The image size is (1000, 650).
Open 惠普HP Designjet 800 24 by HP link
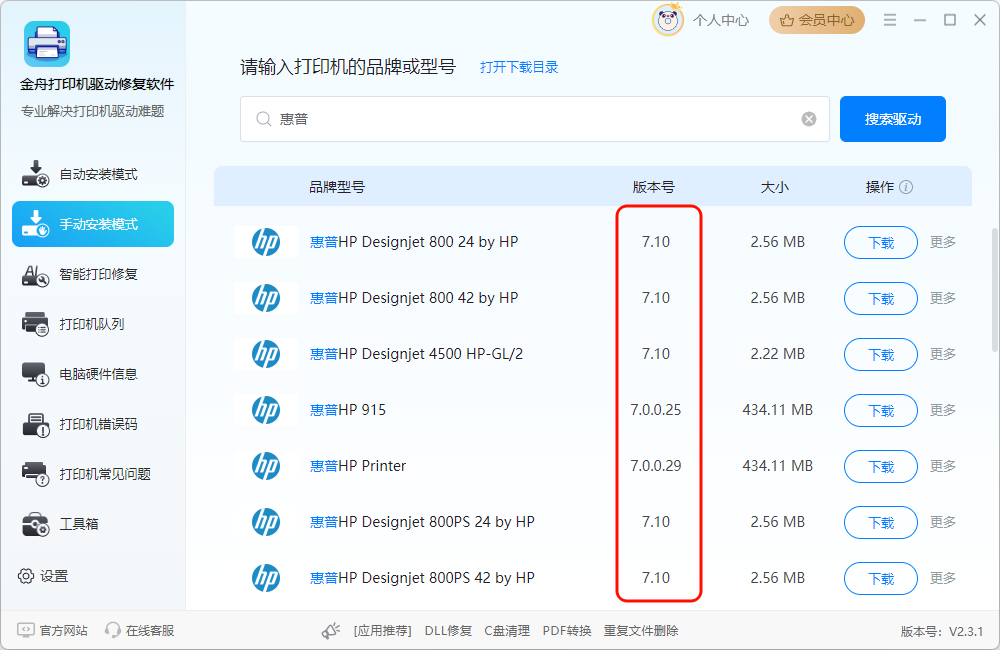(414, 242)
